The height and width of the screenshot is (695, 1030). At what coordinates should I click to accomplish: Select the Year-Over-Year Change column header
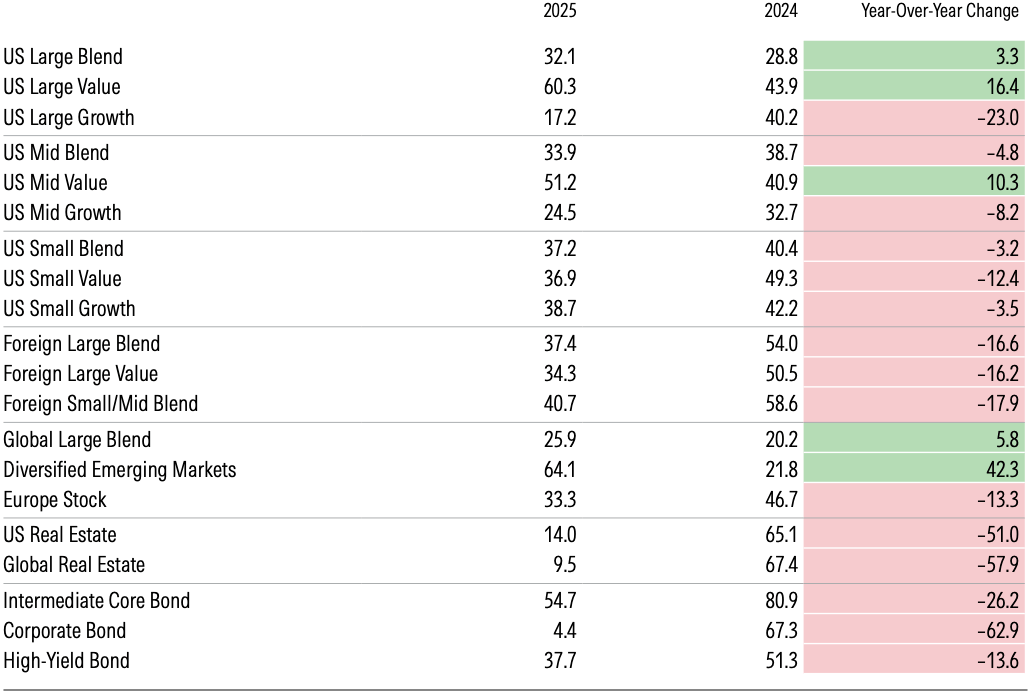(x=940, y=13)
